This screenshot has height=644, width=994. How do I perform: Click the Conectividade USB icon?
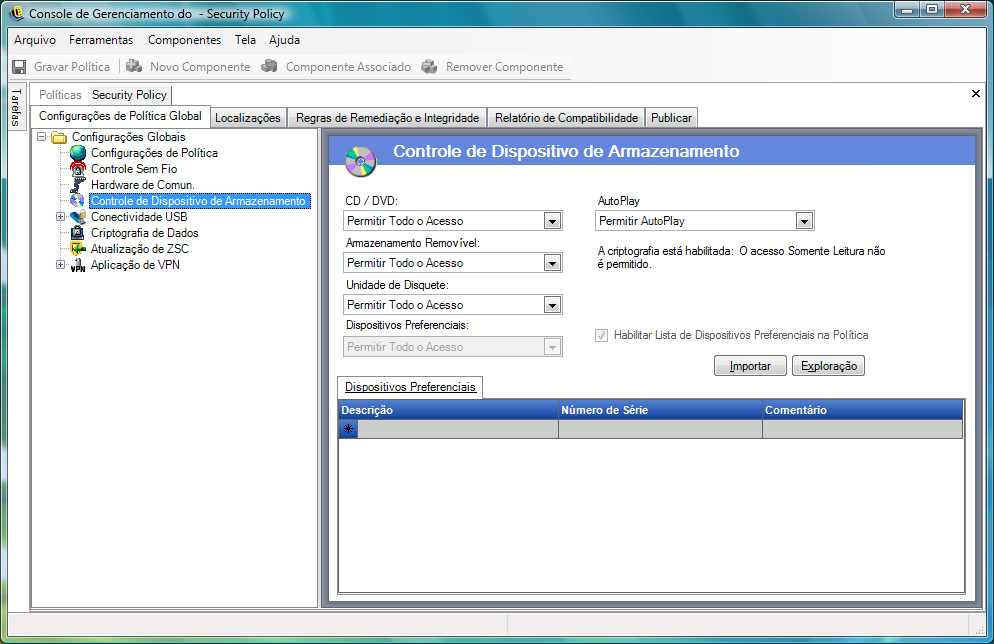[x=78, y=217]
